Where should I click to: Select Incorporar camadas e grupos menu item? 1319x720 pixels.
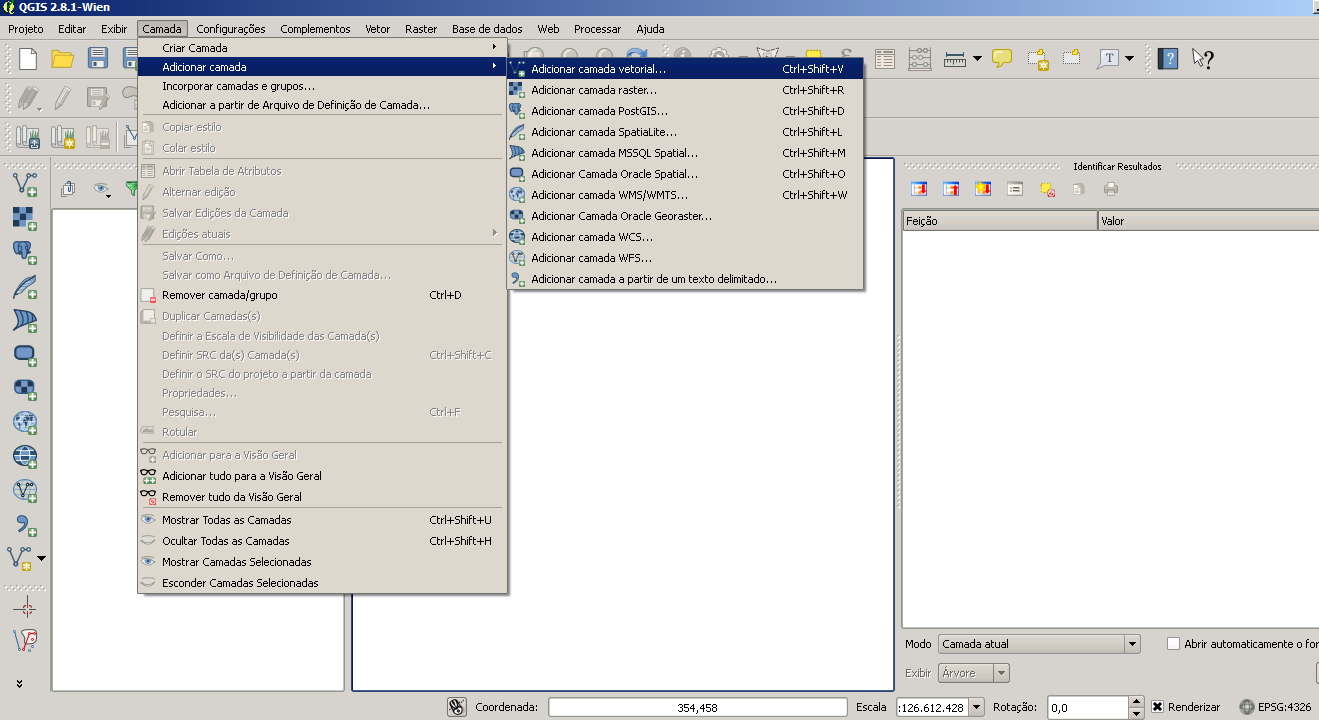pyautogui.click(x=323, y=86)
